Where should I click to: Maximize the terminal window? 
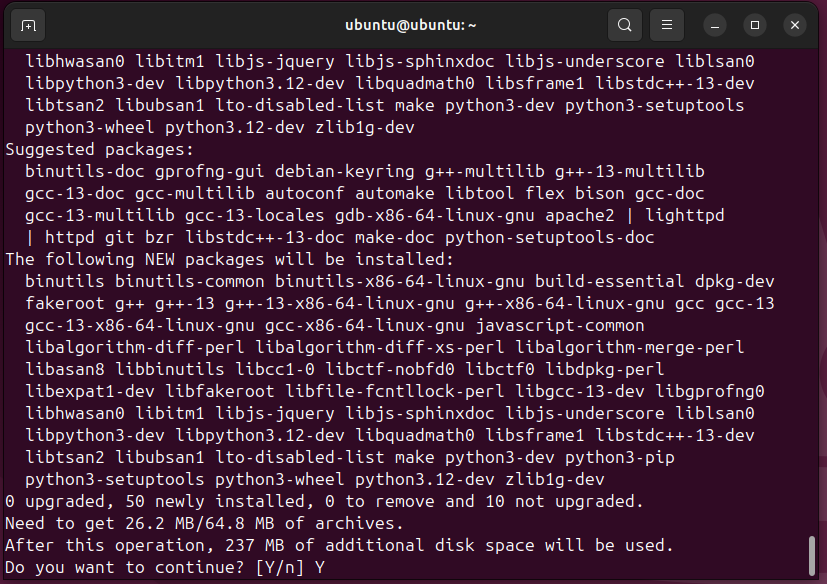point(755,25)
